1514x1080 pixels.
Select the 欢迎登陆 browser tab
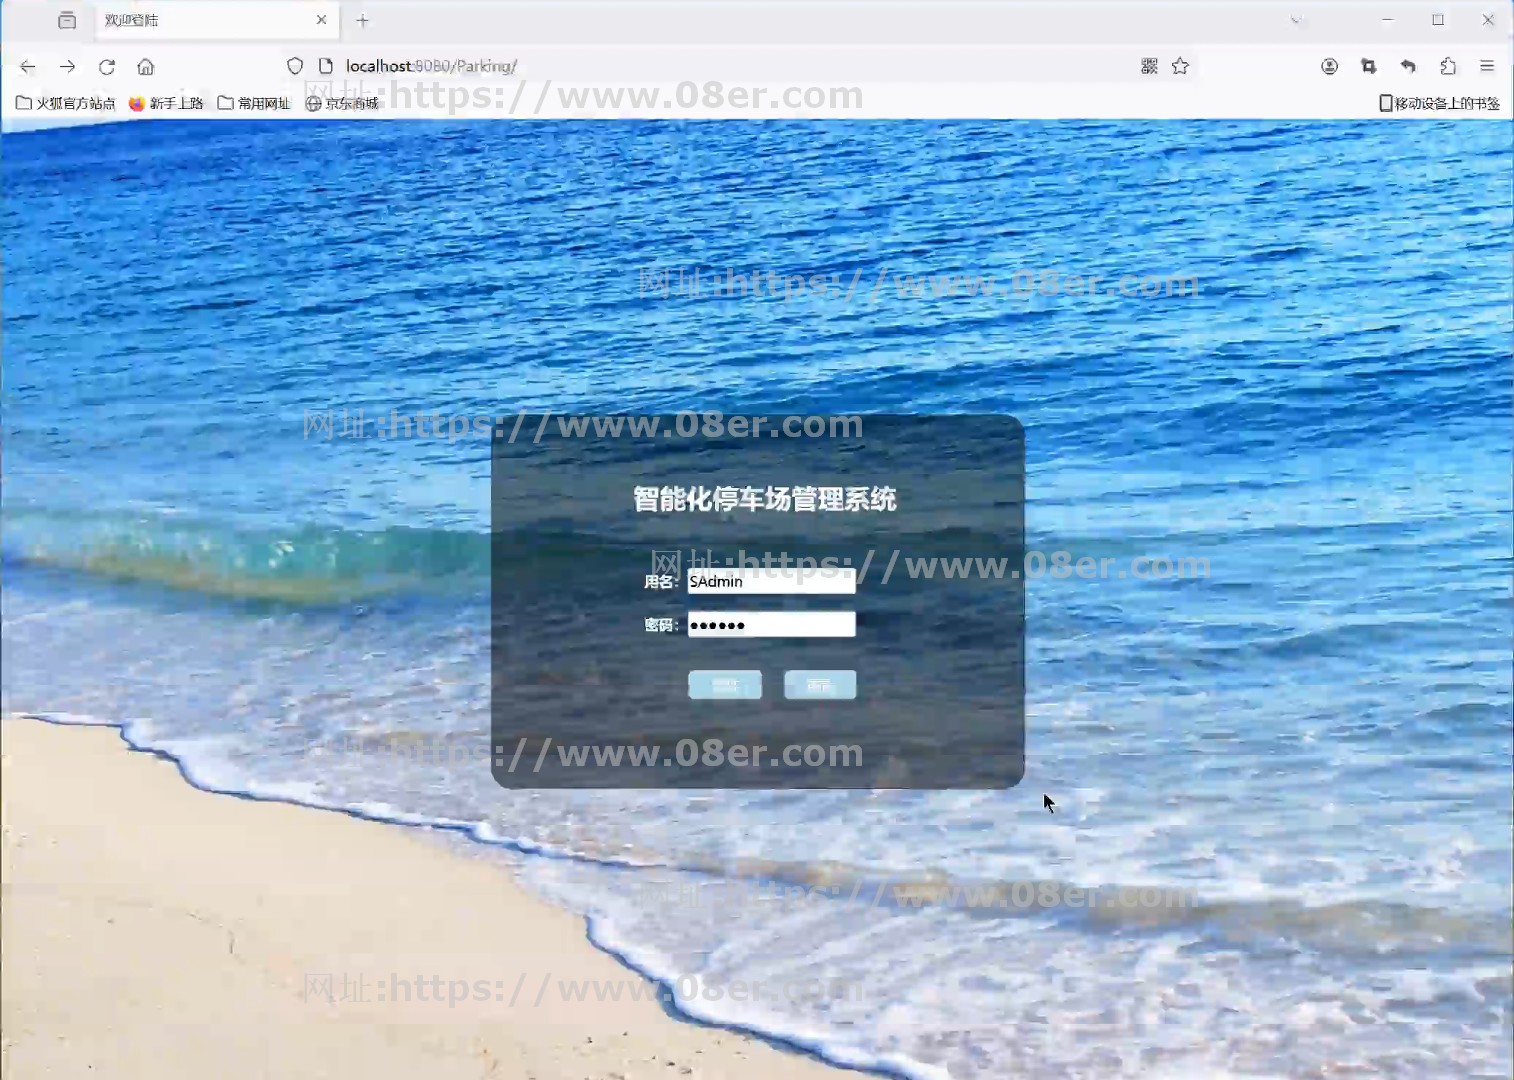click(200, 20)
